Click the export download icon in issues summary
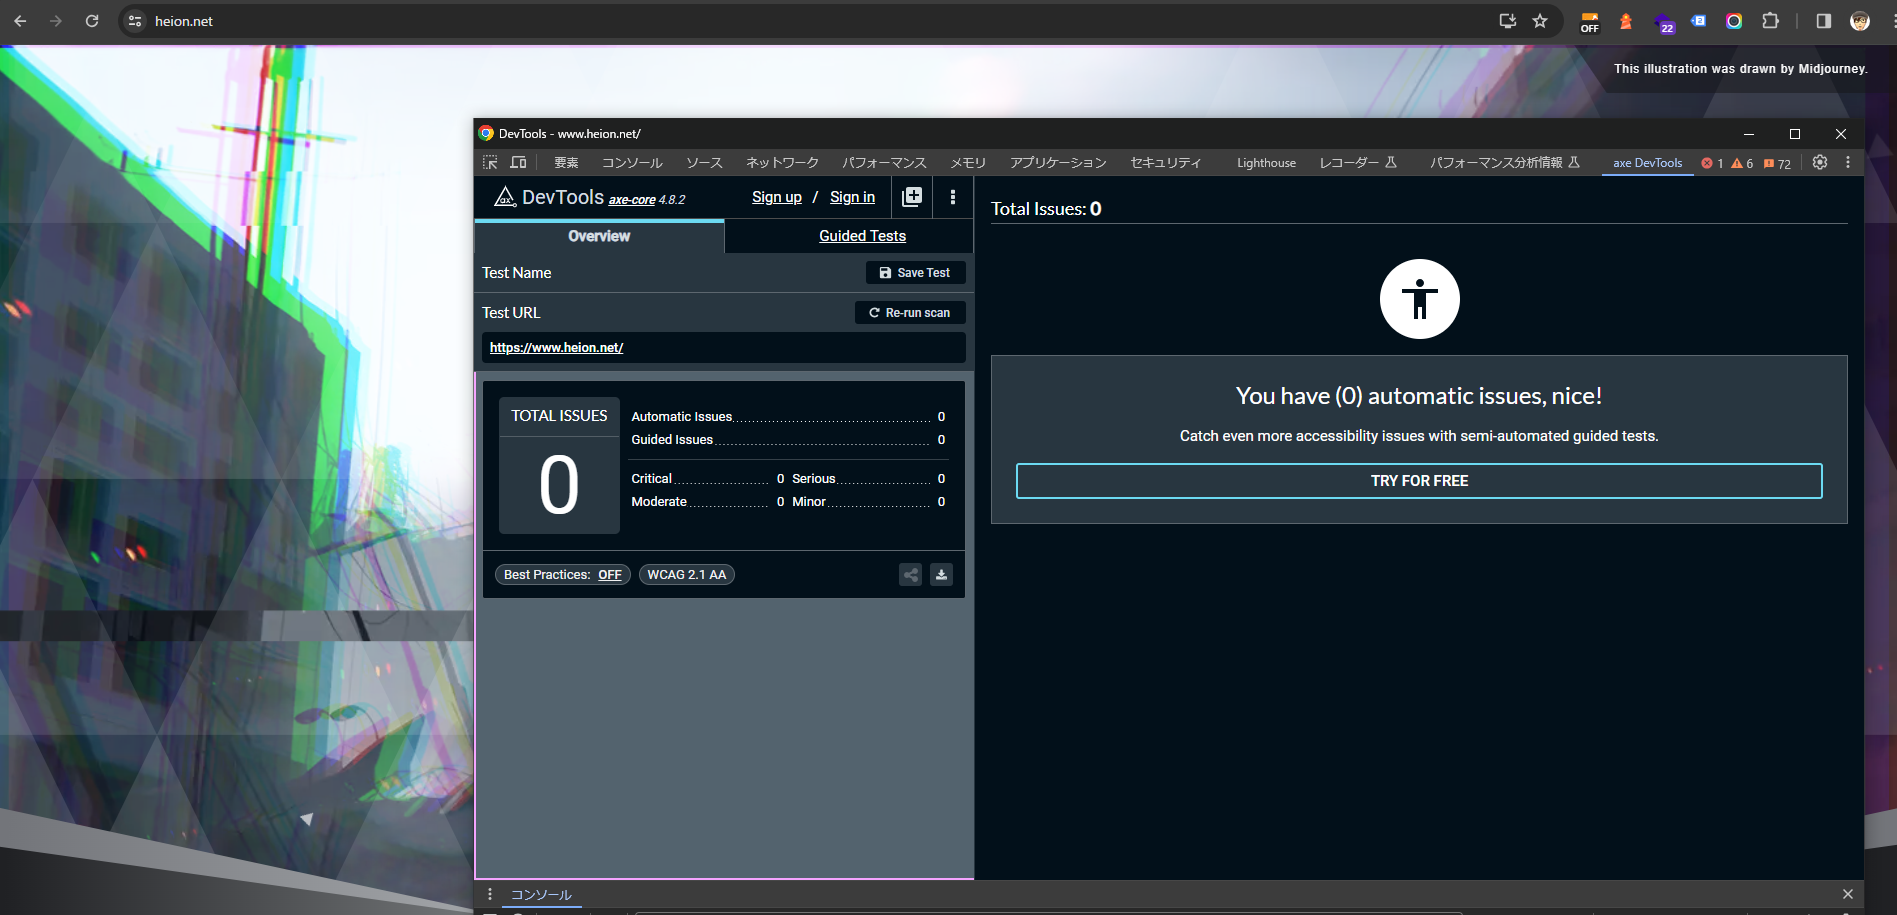The image size is (1897, 915). (941, 574)
